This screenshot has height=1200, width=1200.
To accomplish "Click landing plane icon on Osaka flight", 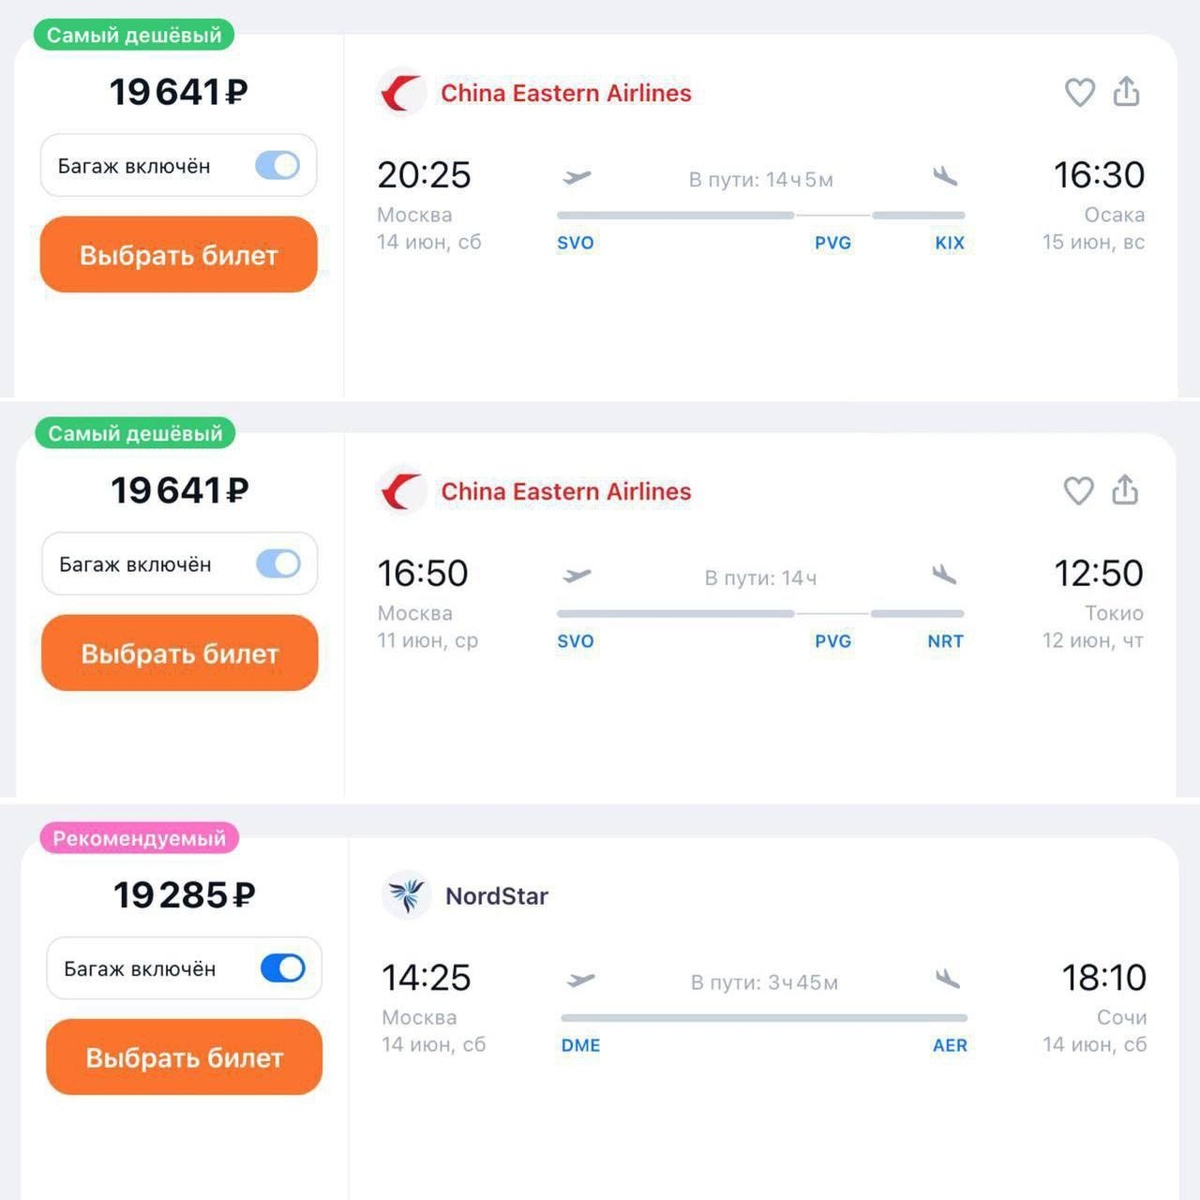I will pos(945,177).
